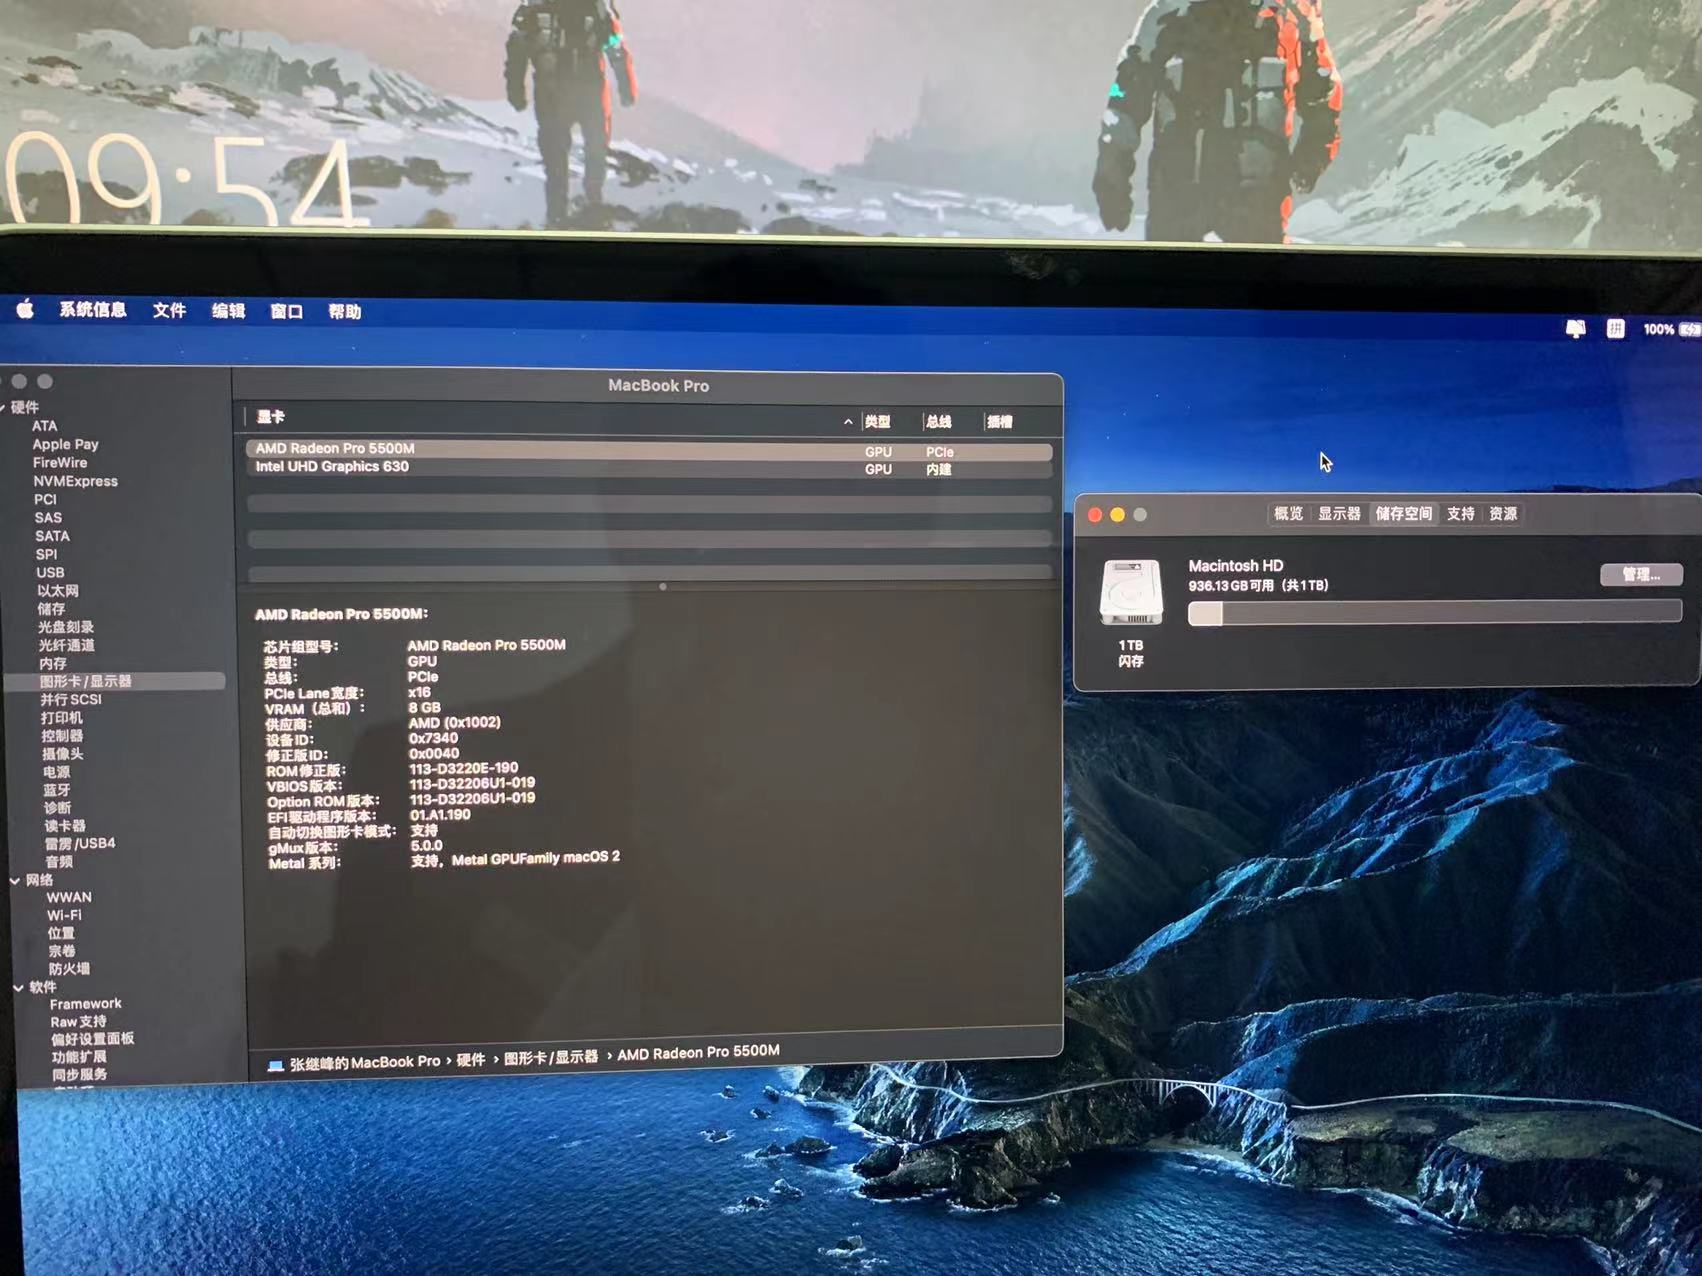1702x1276 pixels.
Task: Select 电源 in the sidebar
Action: 56,772
